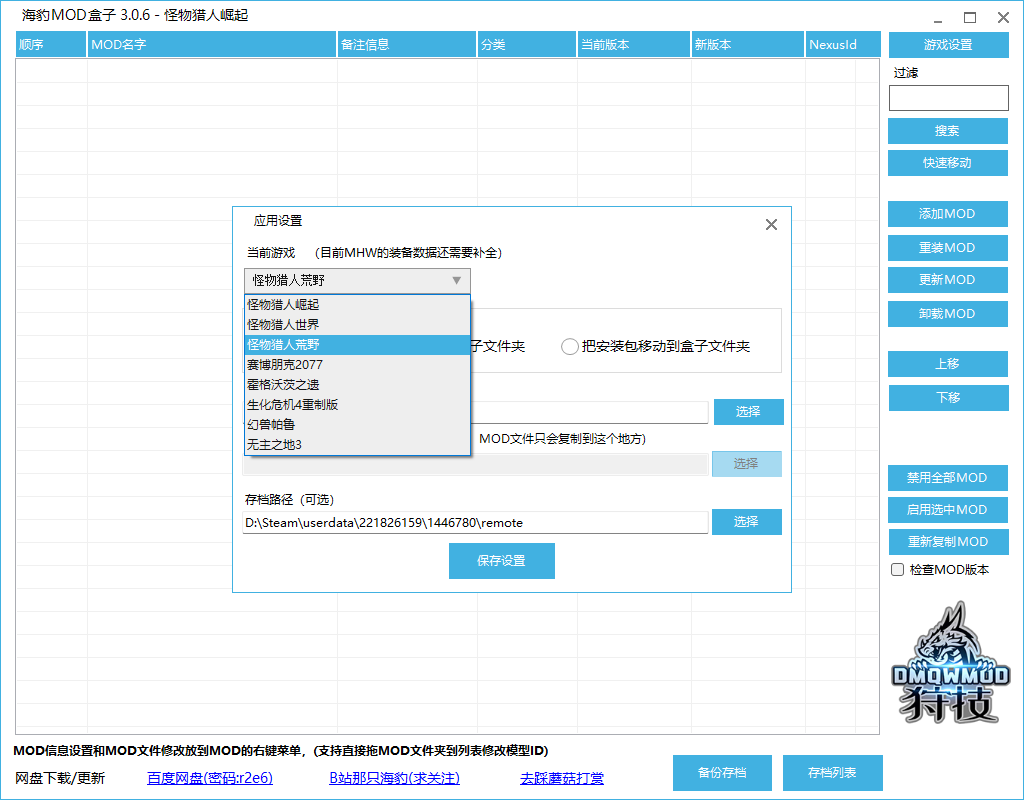Click the DMQWMOD dragon logo
1024x800 pixels.
click(950, 661)
